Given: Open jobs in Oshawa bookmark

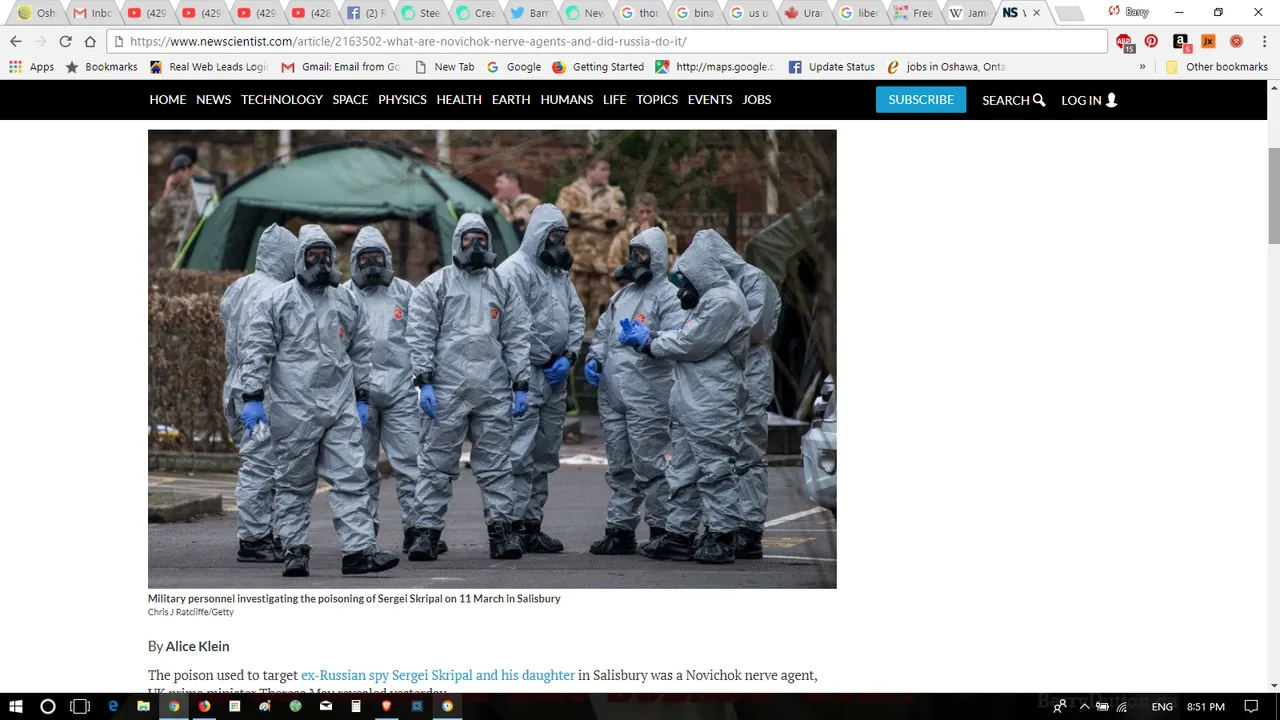Looking at the screenshot, I should pyautogui.click(x=947, y=67).
